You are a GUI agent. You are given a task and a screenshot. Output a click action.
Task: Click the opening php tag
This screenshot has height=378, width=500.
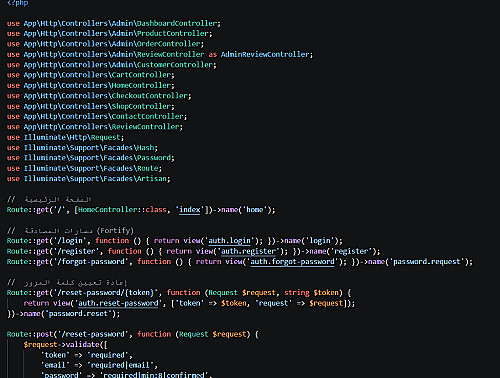(x=17, y=3)
